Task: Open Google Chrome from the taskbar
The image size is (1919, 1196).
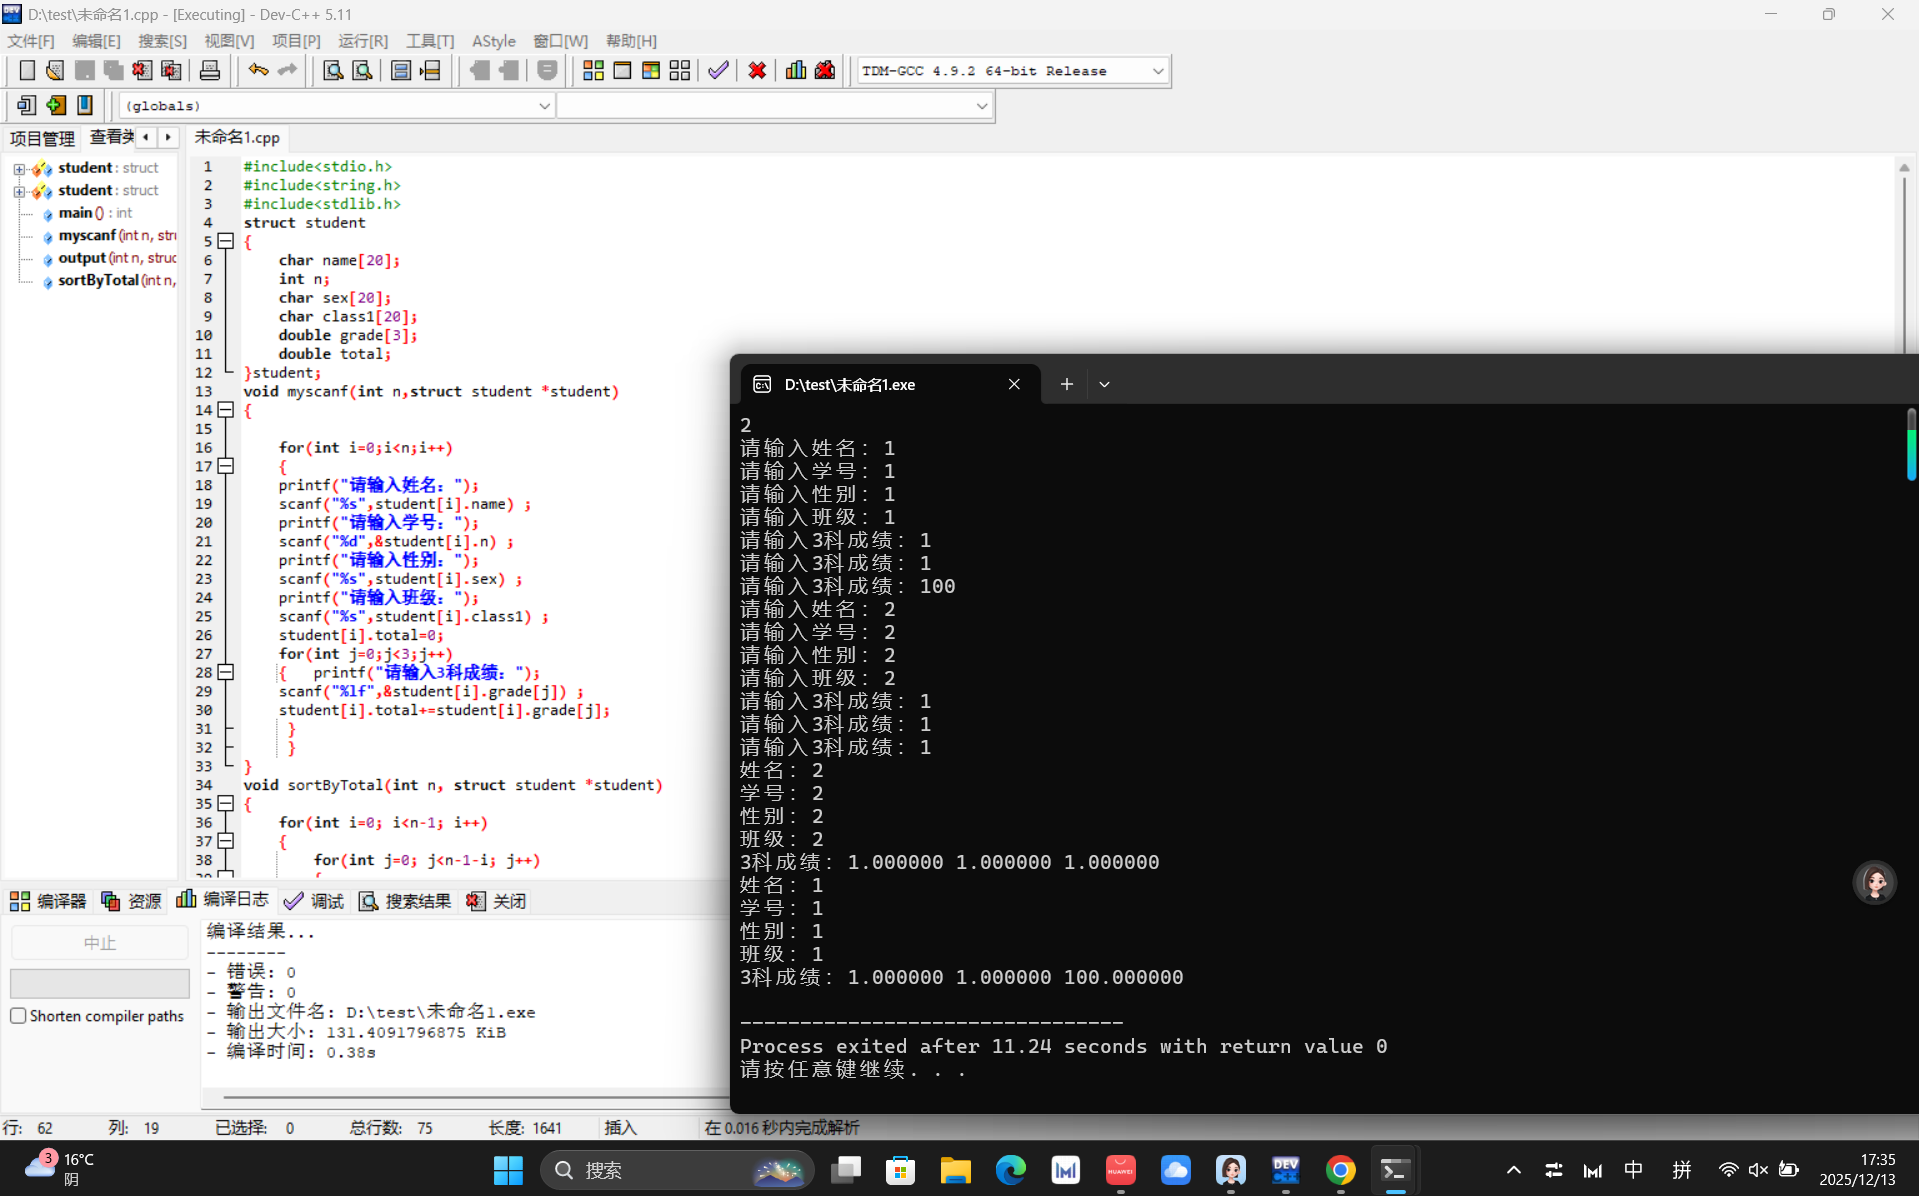Action: pos(1340,1170)
